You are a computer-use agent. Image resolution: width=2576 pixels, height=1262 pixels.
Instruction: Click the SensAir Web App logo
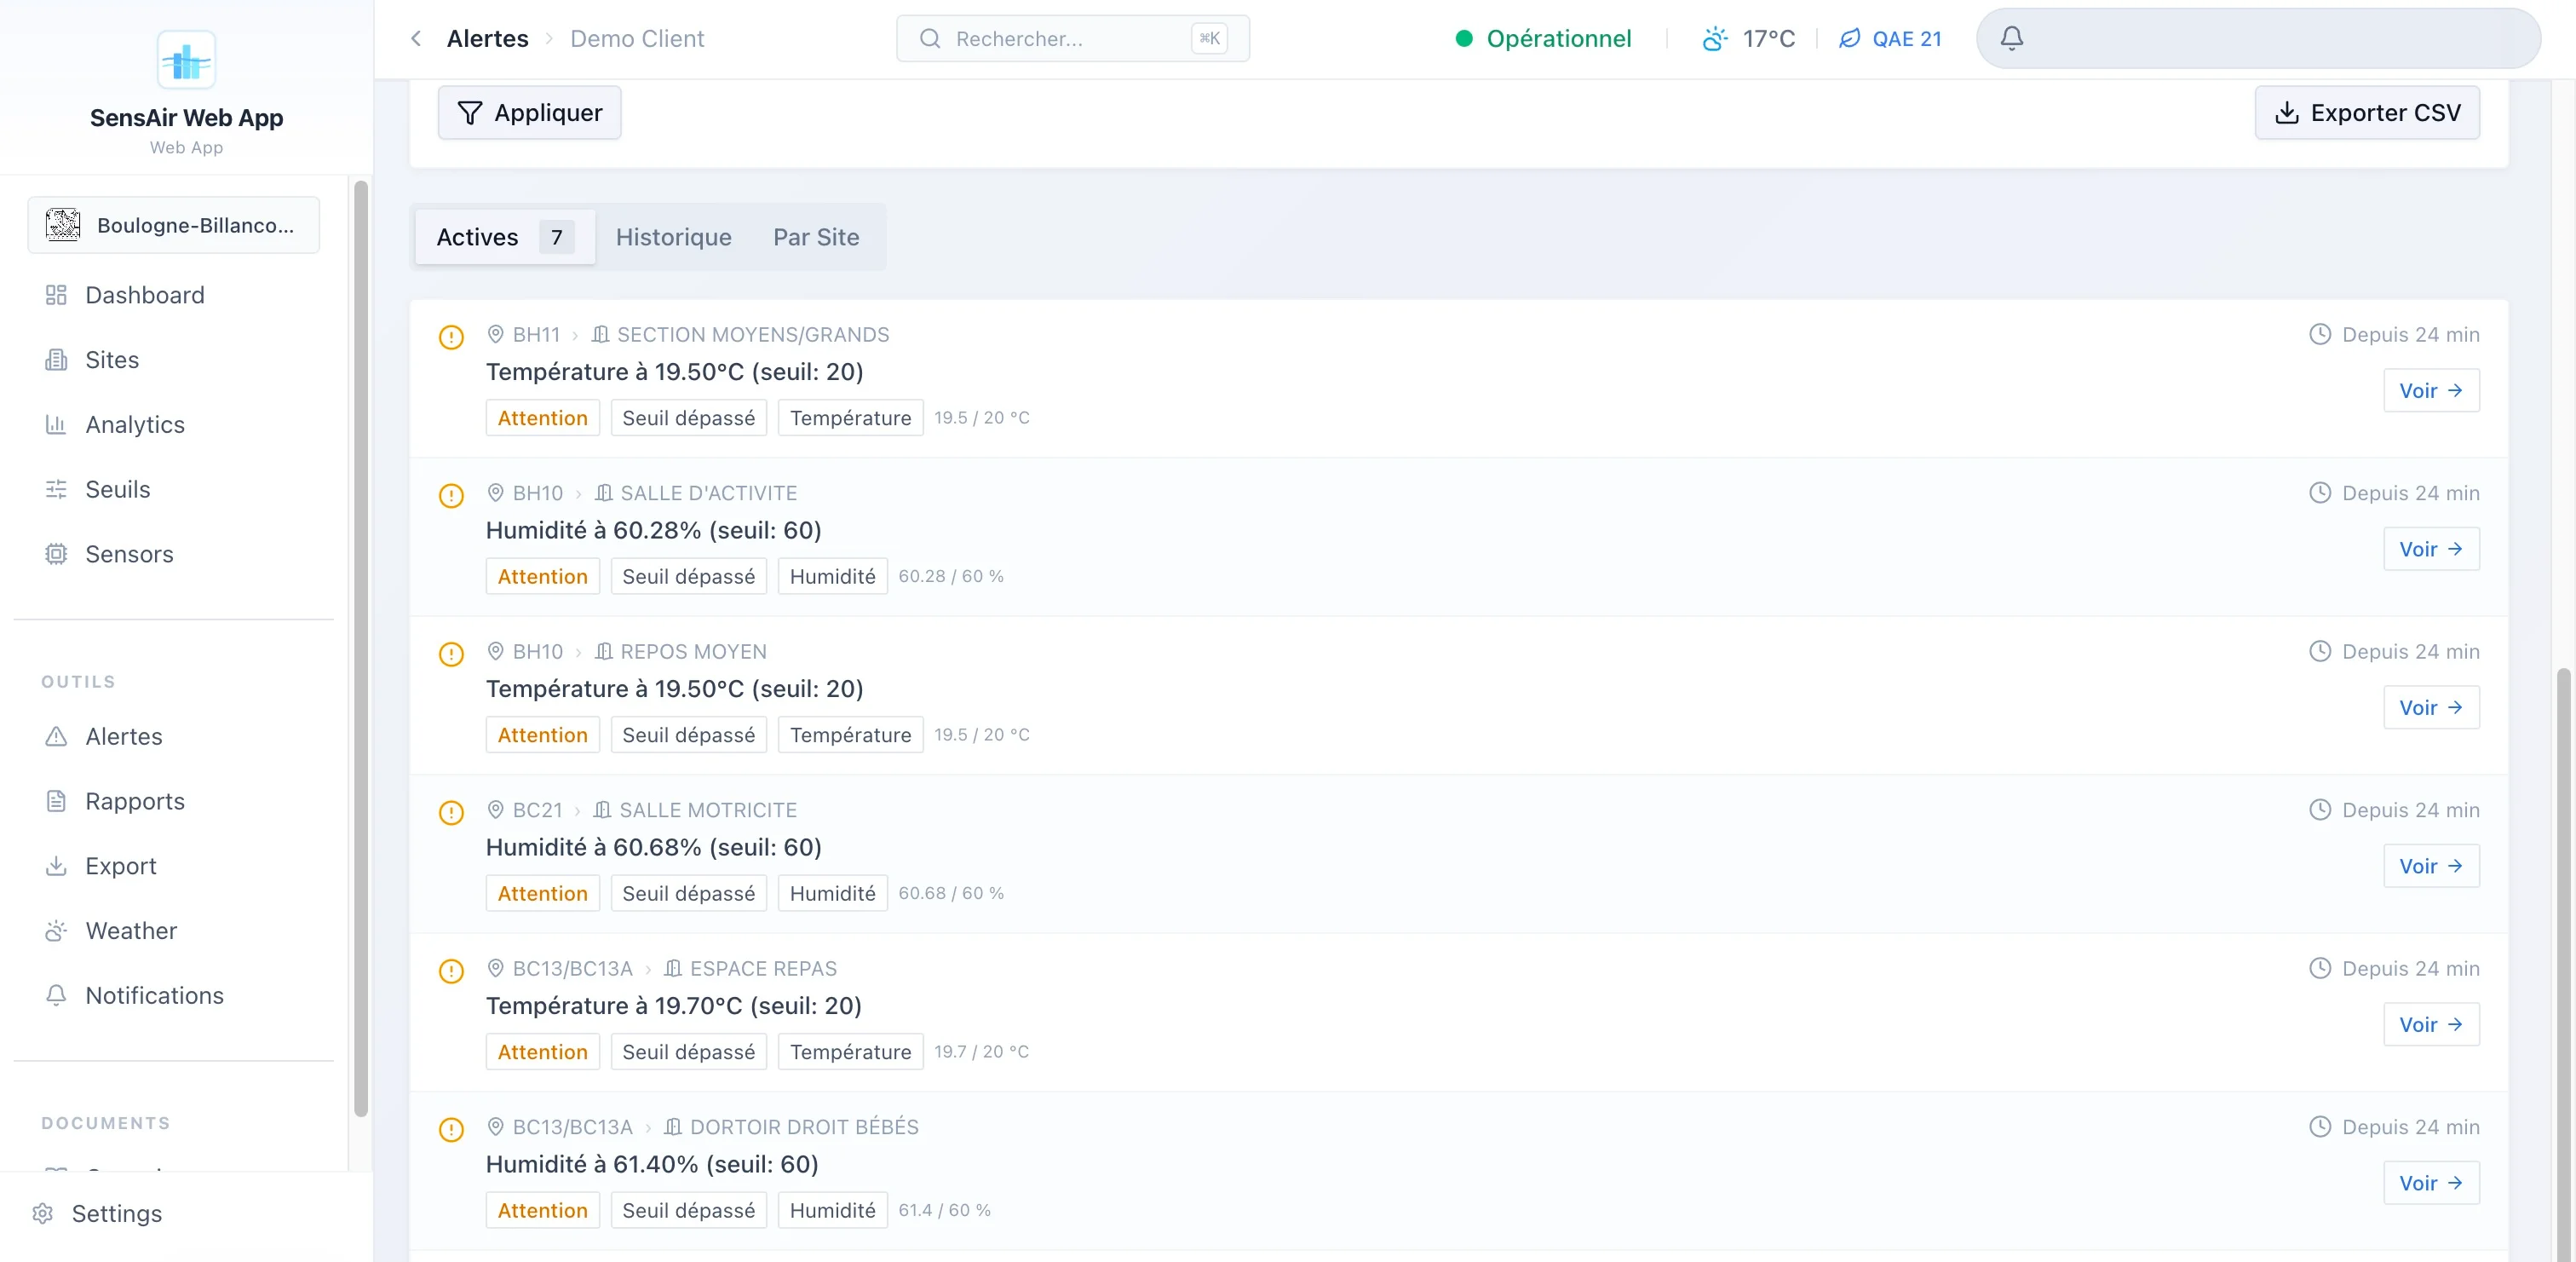pos(186,60)
